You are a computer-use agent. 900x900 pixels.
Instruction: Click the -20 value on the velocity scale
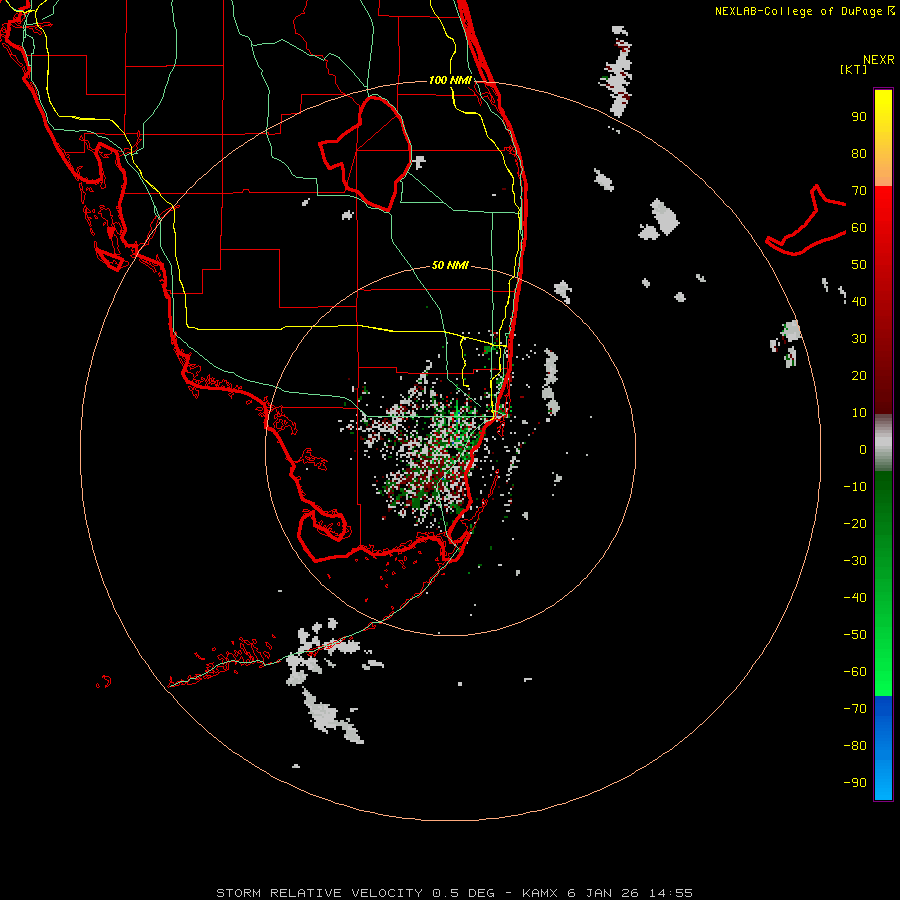pos(855,523)
